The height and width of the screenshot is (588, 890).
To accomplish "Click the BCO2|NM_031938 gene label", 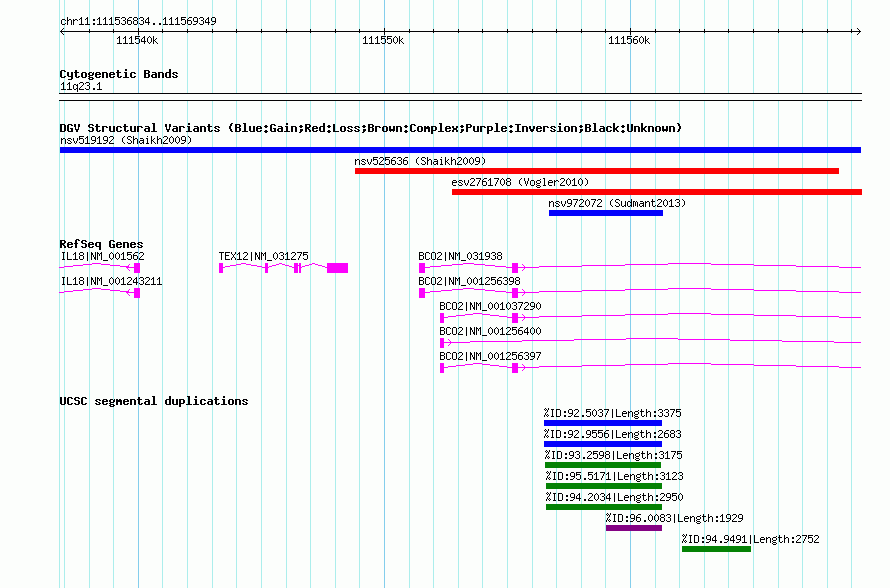I will (x=460, y=257).
